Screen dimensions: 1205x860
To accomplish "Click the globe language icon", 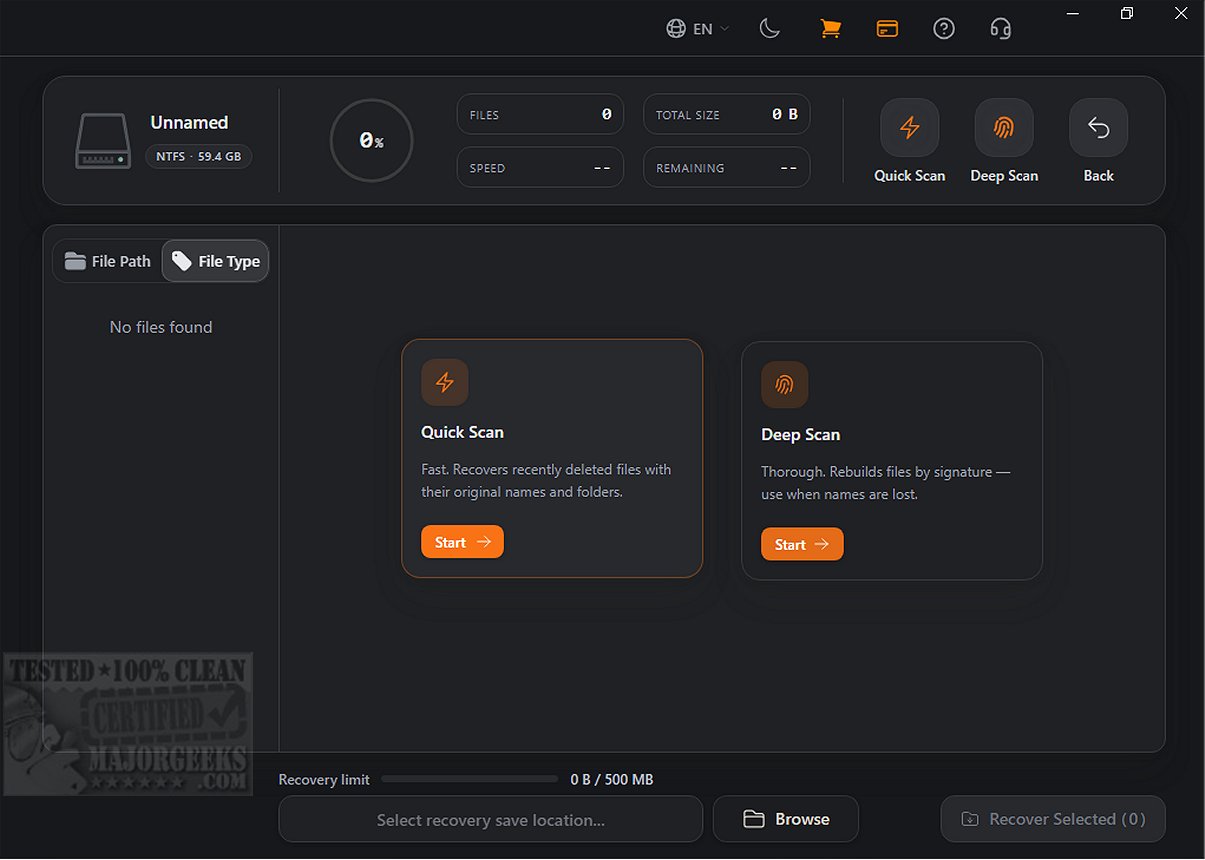I will (676, 29).
